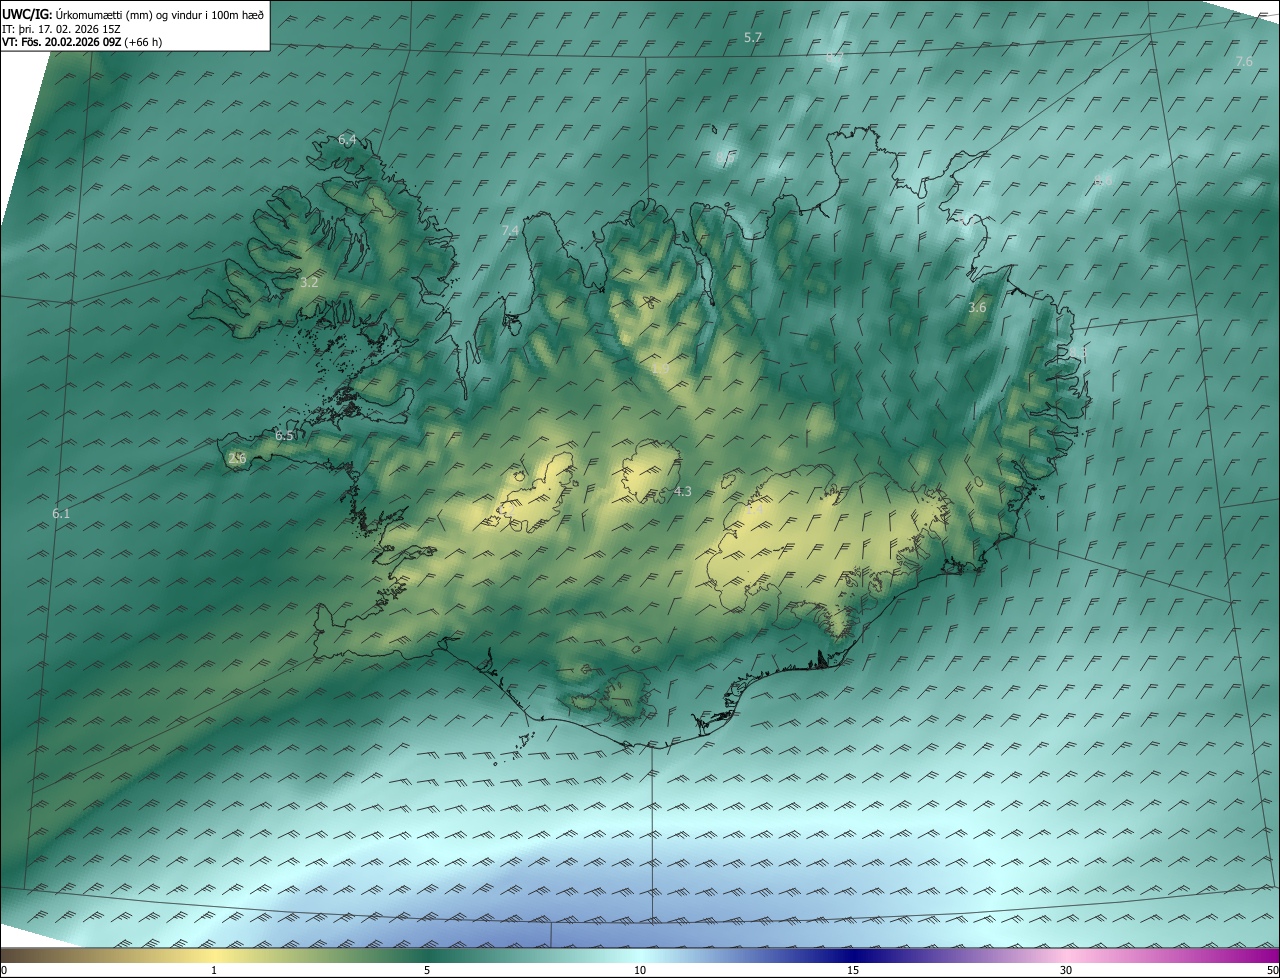Click the 10 tick label on color scale

640,970
